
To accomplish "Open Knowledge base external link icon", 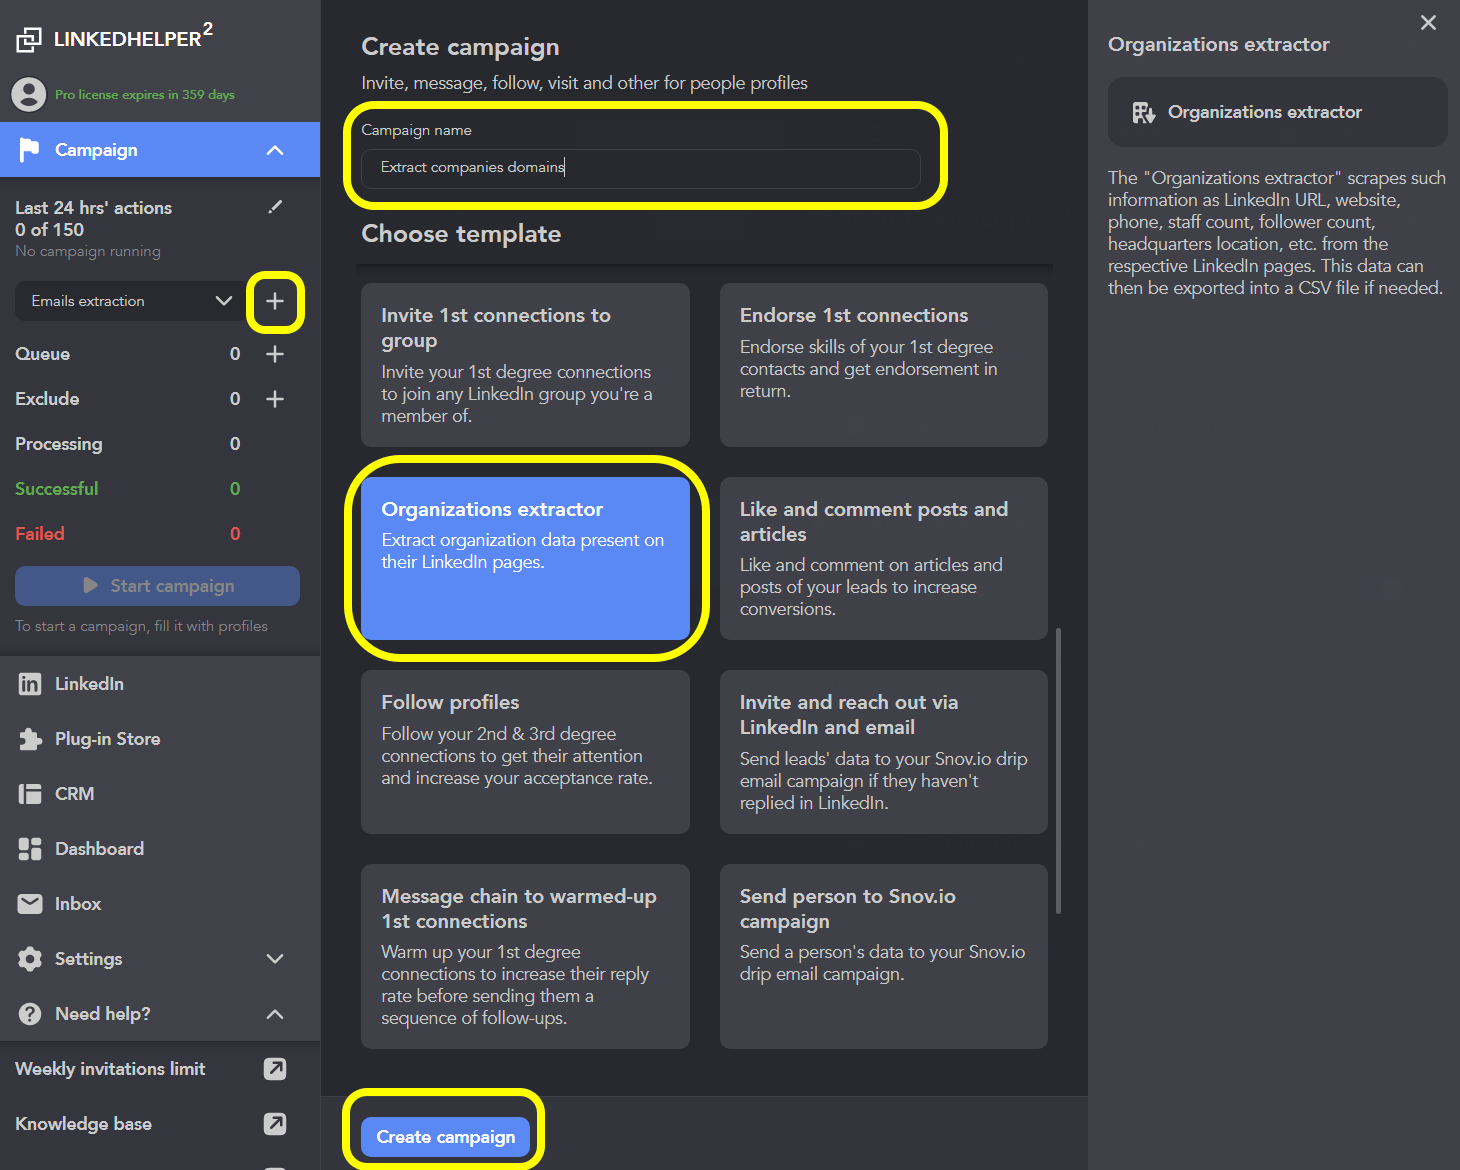I will click(x=275, y=1124).
